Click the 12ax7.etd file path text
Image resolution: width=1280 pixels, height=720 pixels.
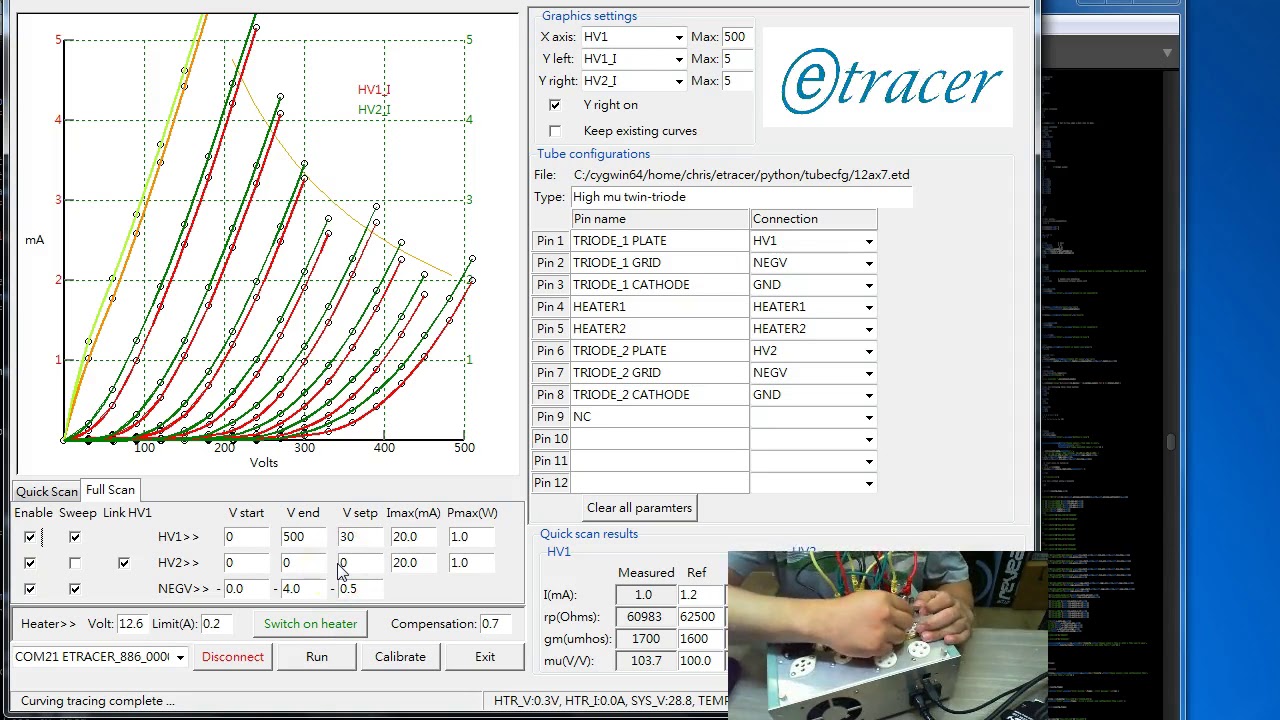tap(741, 175)
